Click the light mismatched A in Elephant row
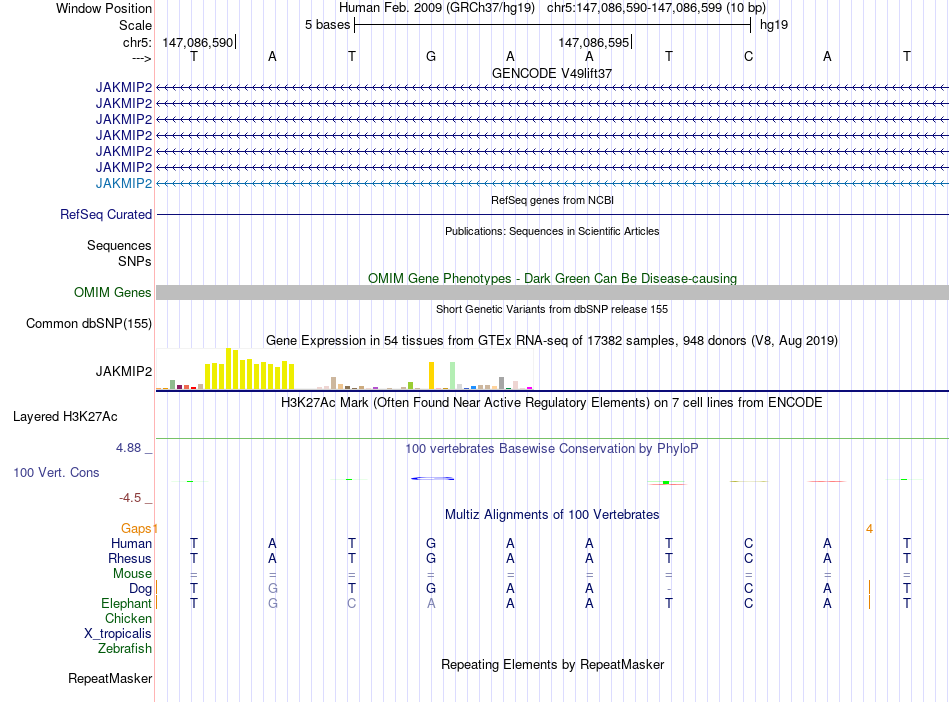 tap(431, 603)
